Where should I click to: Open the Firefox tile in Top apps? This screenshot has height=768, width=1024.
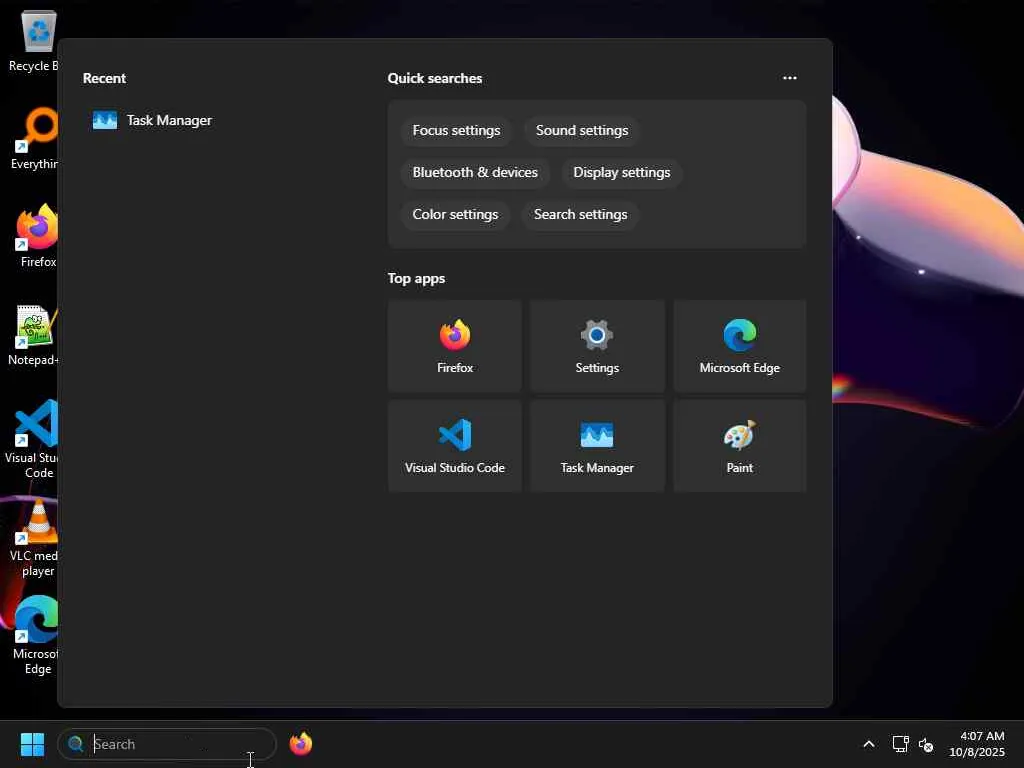pyautogui.click(x=455, y=346)
